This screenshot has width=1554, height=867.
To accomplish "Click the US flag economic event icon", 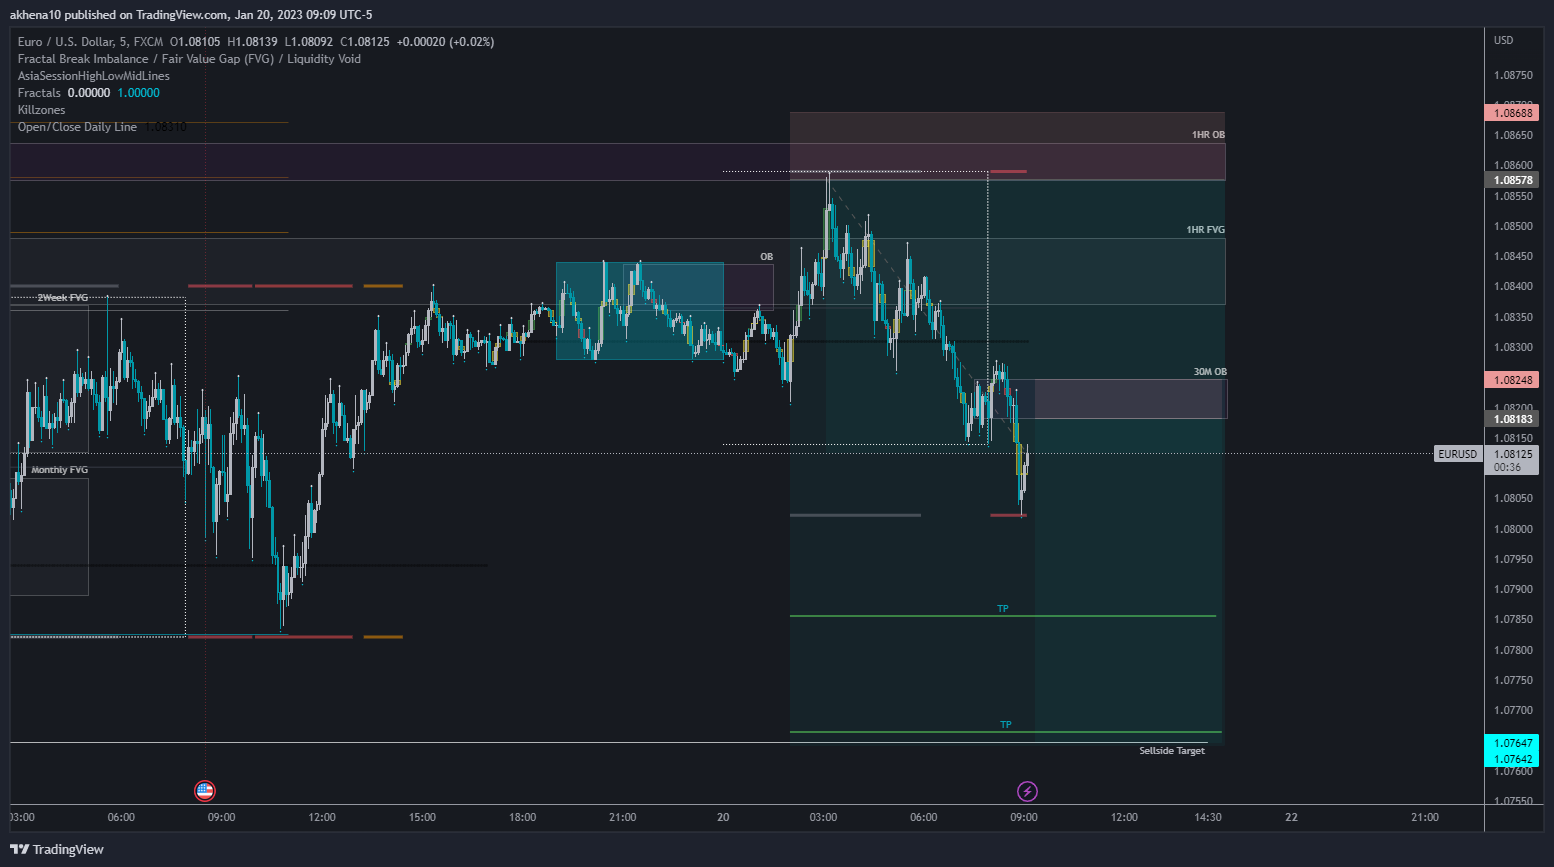I will (205, 791).
